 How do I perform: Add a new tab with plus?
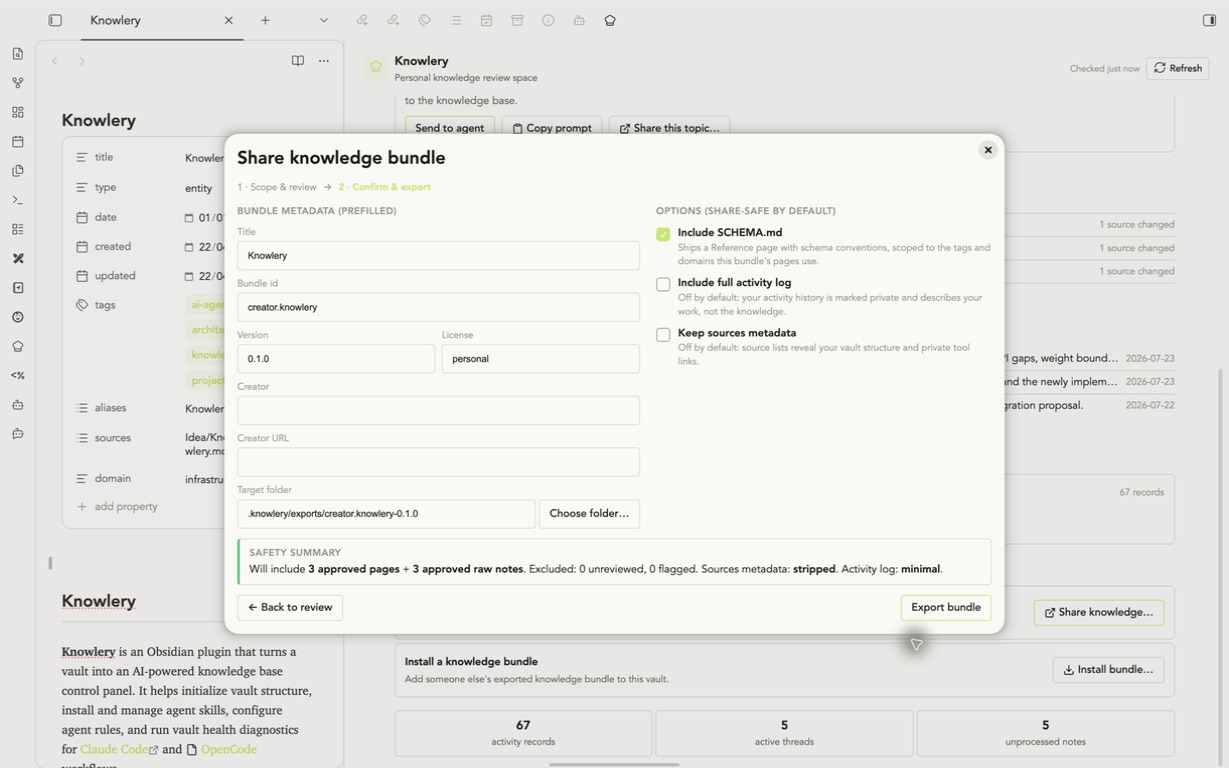(265, 20)
